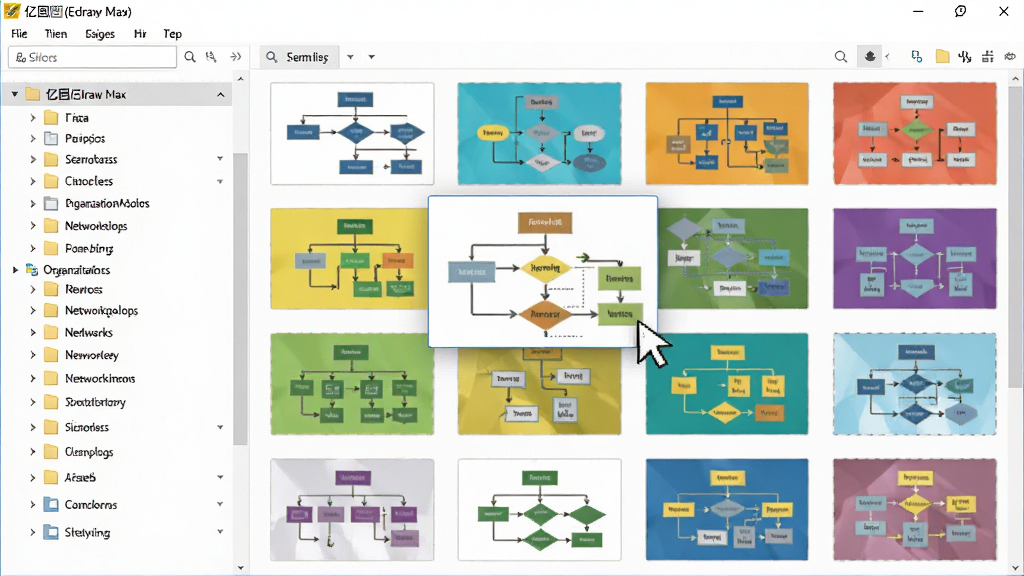The height and width of the screenshot is (576, 1024).
Task: Expand the OrganastionMoles node
Action: 33,204
